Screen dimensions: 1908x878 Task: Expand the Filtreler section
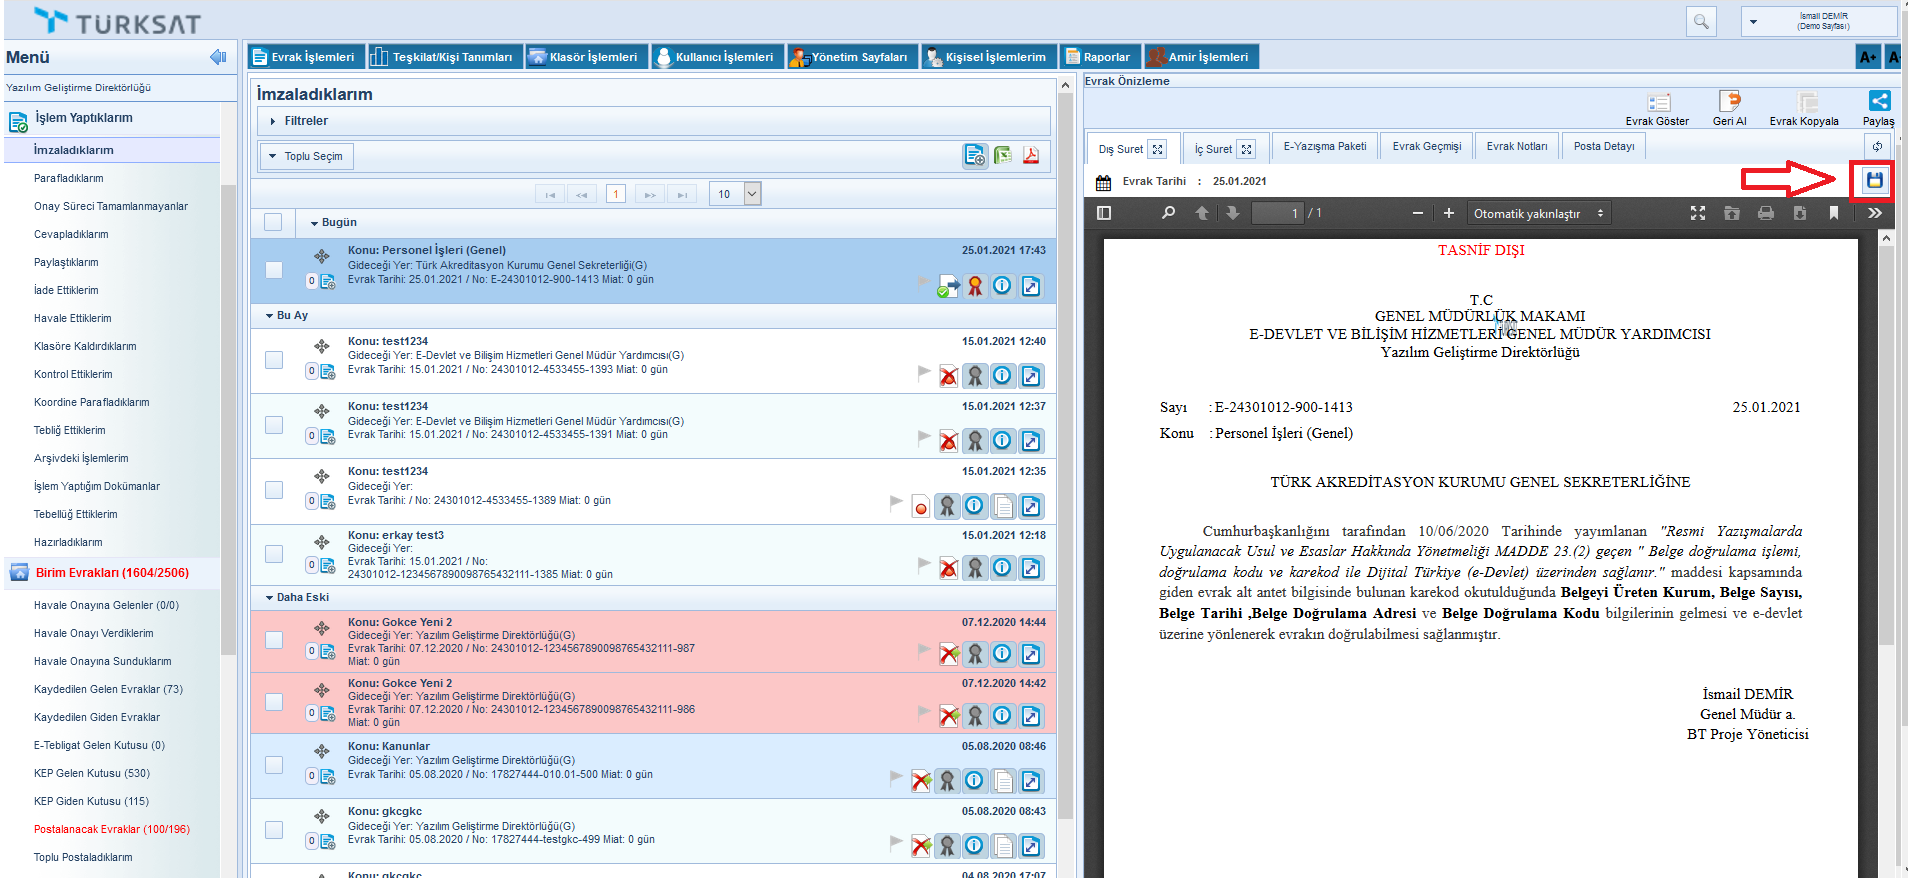[x=306, y=121]
